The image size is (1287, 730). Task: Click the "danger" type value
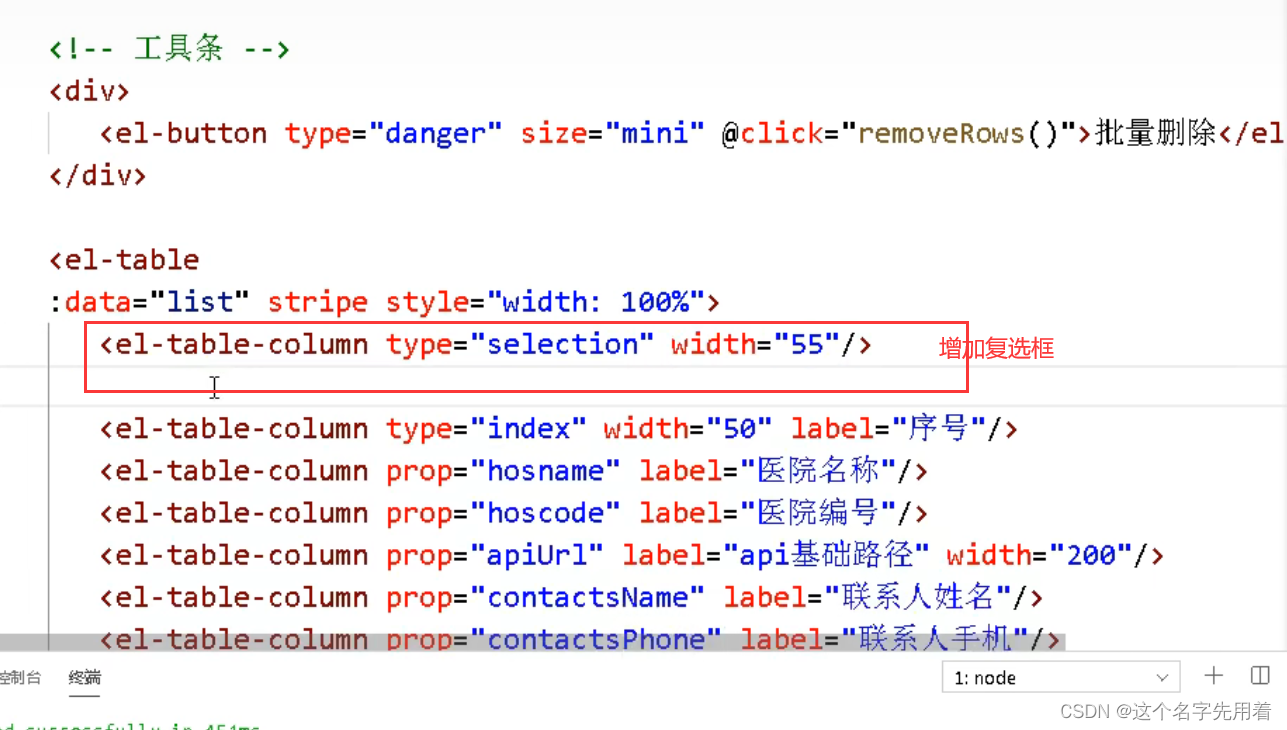[x=436, y=133]
